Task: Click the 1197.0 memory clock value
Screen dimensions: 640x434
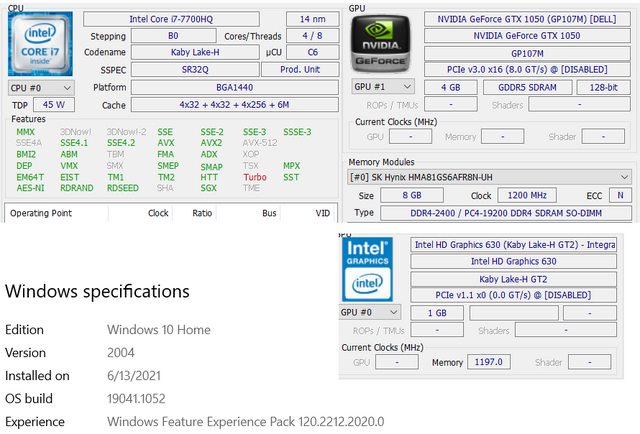Action: coord(489,362)
